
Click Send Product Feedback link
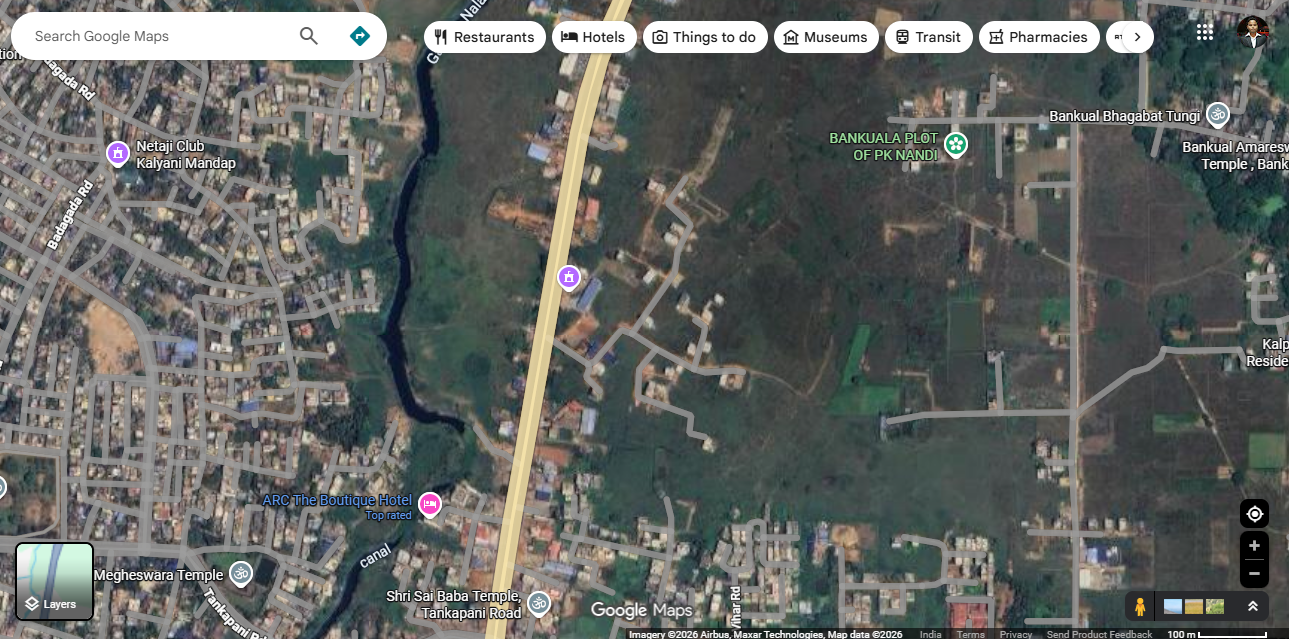1099,634
